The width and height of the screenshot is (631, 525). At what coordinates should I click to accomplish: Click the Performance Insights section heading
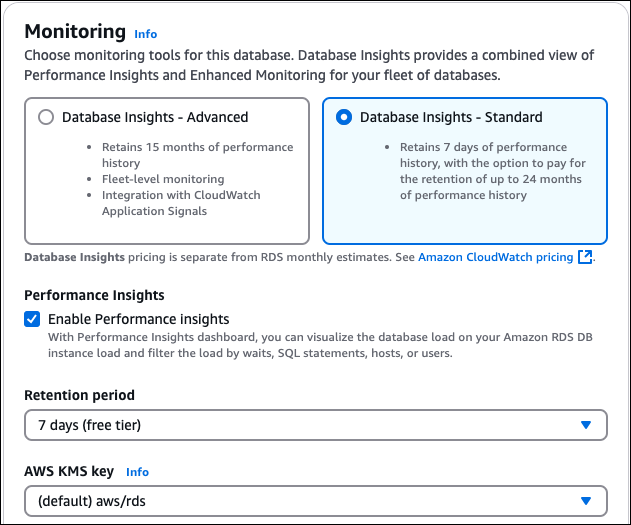[94, 295]
